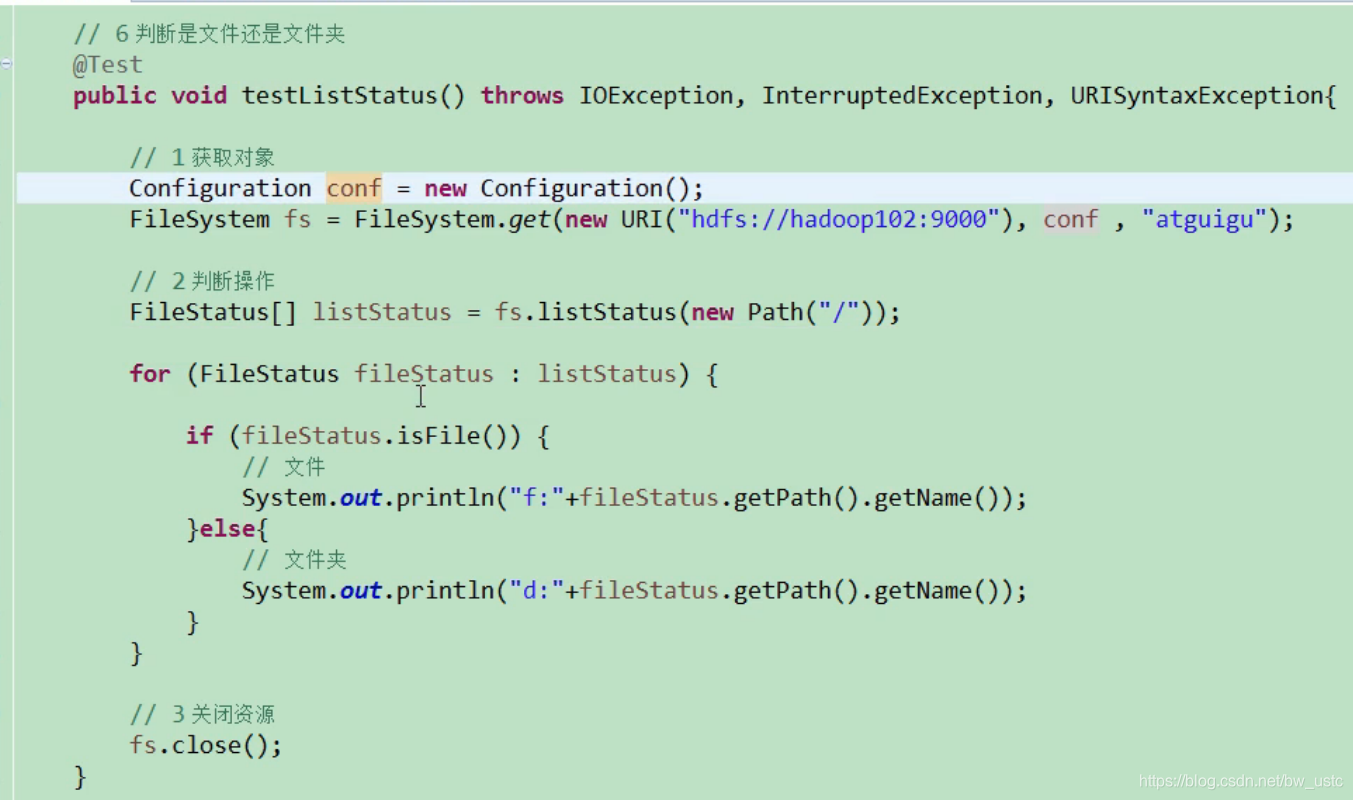1353x800 pixels.
Task: Click the FileStatus[] array type
Action: tap(213, 312)
